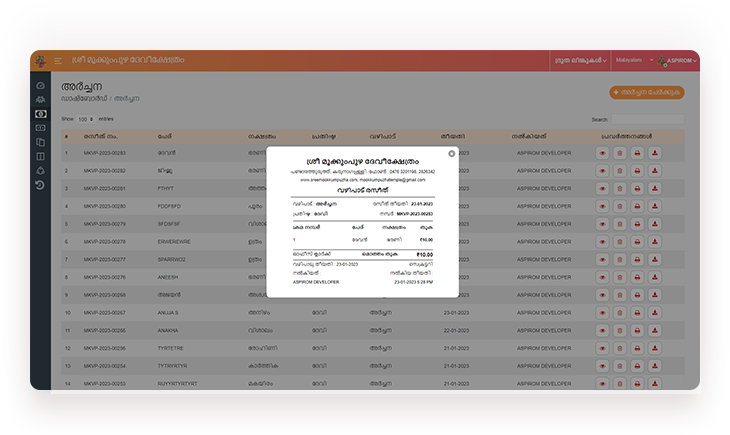Toggle the hamburger sidebar menu

point(58,61)
